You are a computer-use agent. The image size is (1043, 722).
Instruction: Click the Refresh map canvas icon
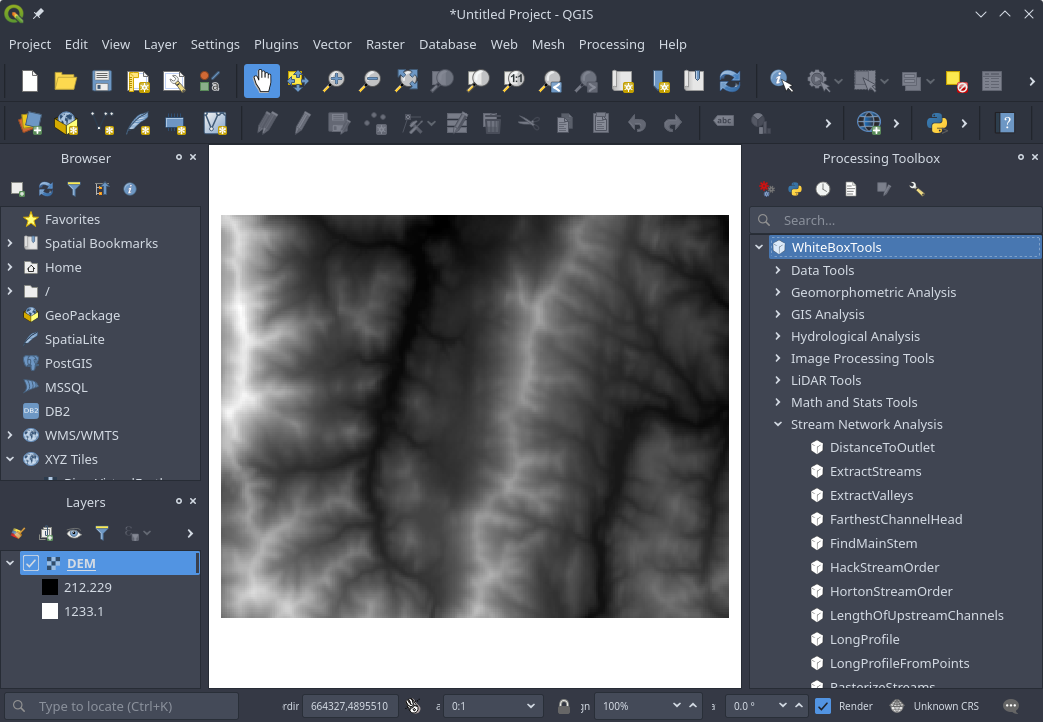[730, 81]
